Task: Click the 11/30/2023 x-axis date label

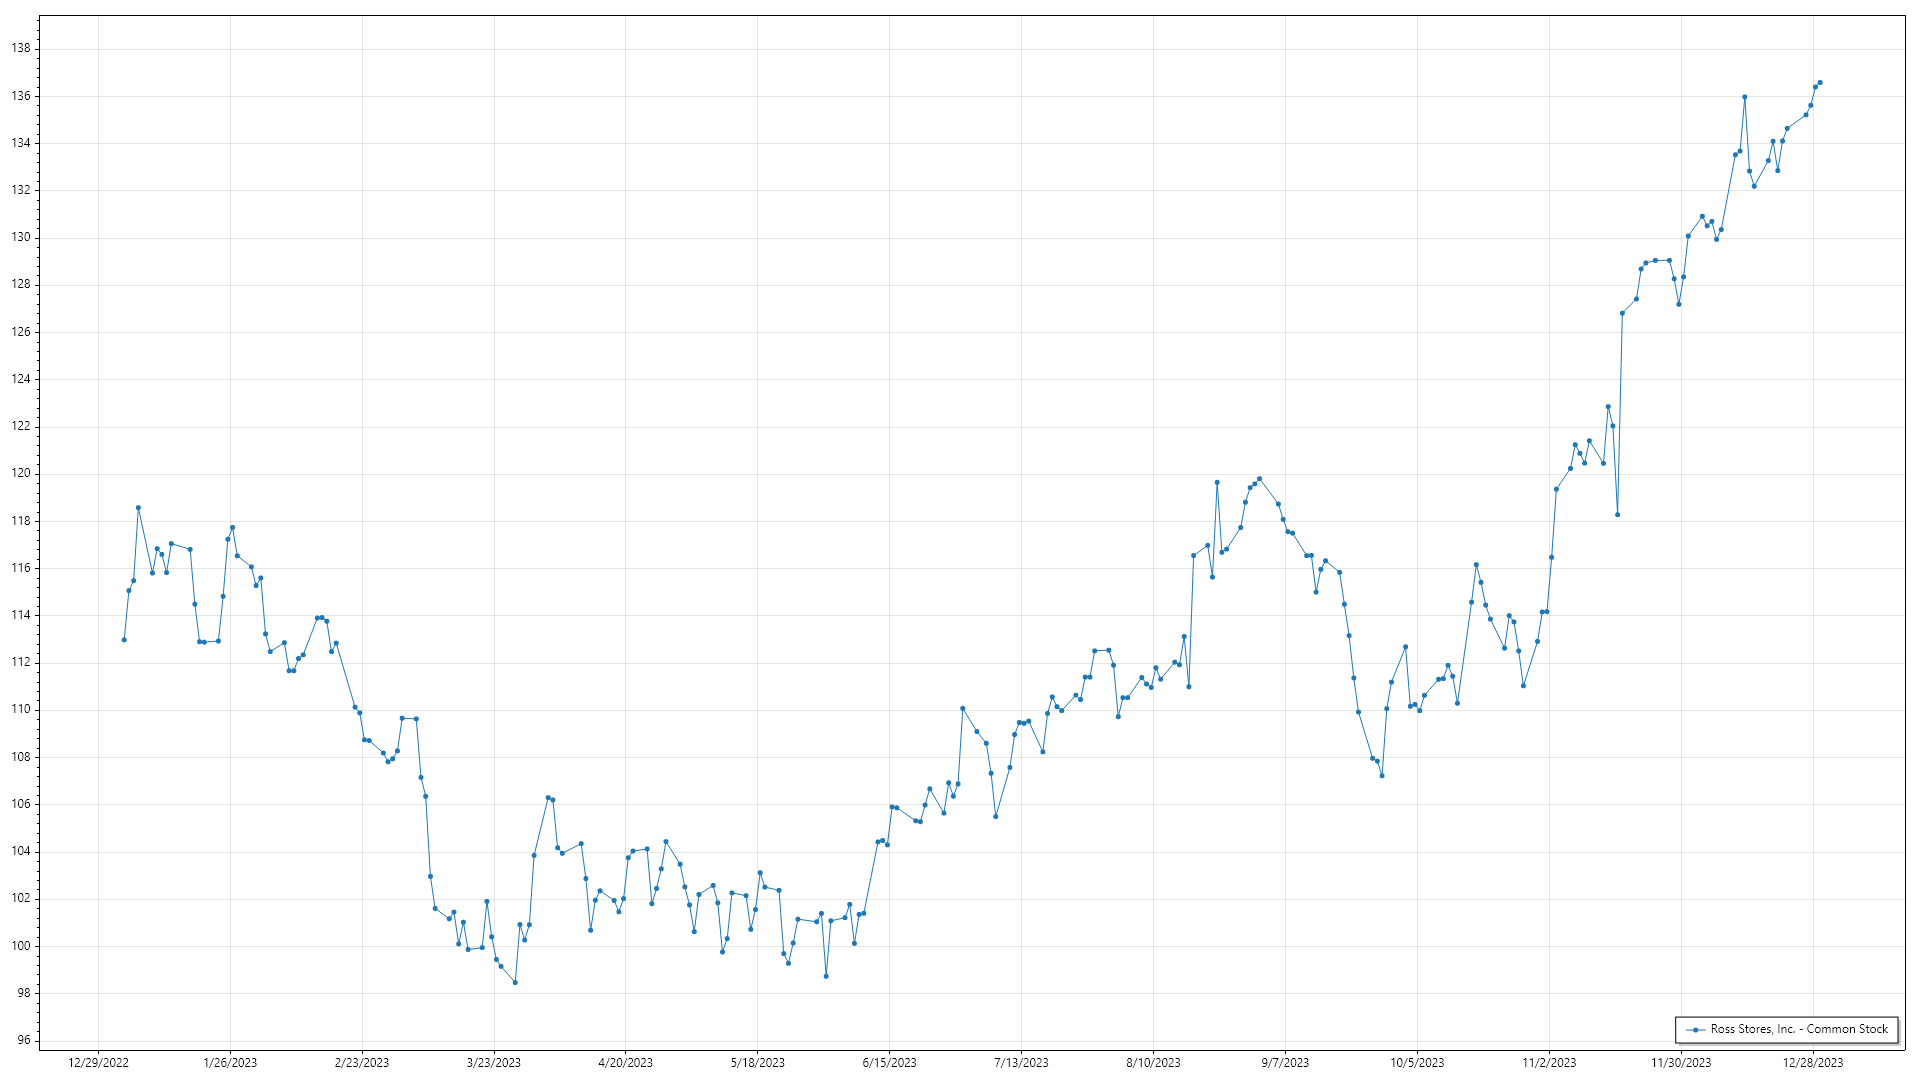Action: click(1680, 1063)
